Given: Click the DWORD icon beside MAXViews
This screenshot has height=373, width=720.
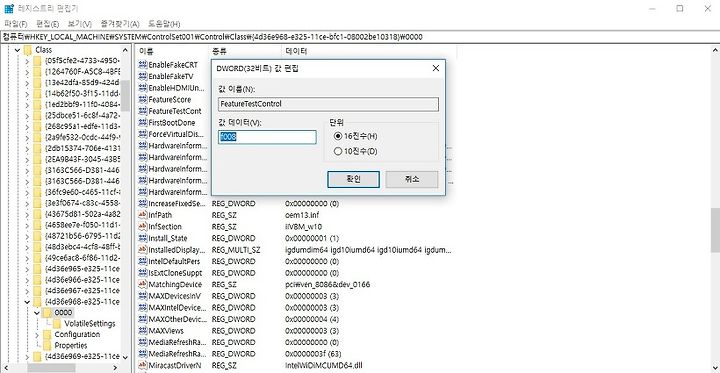Looking at the screenshot, I should pos(143,331).
